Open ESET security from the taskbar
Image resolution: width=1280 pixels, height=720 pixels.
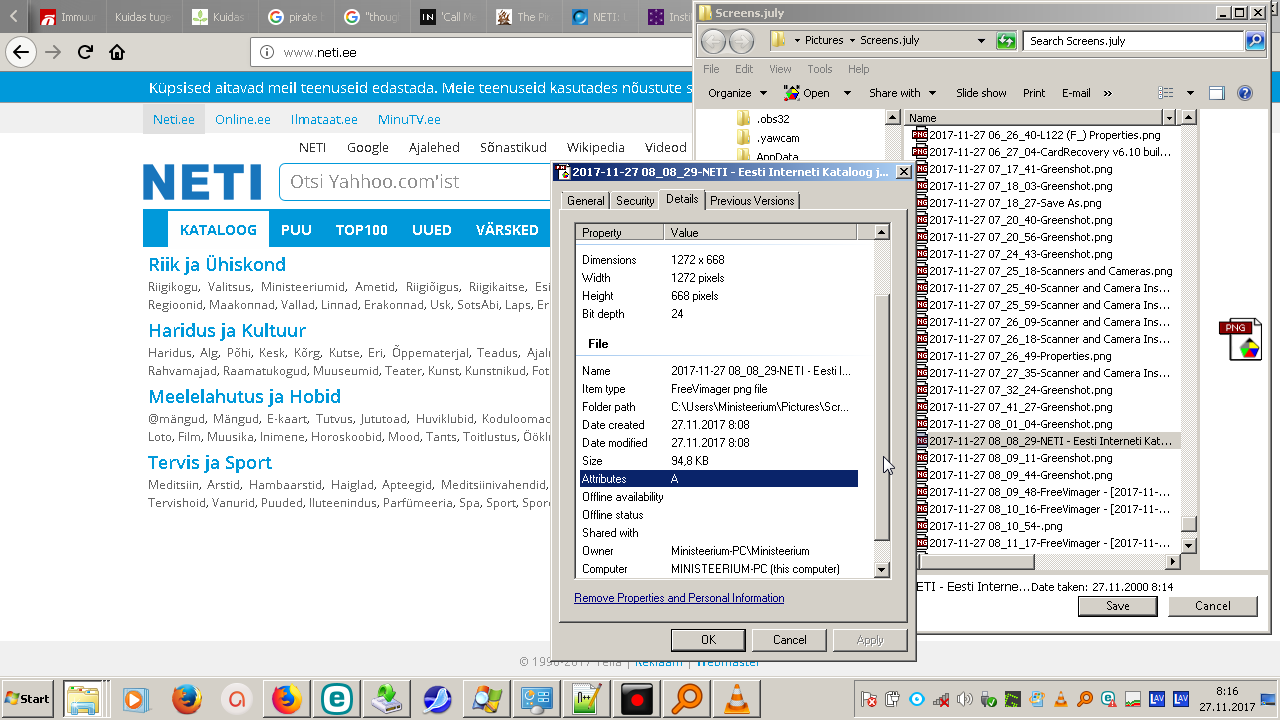[337, 699]
